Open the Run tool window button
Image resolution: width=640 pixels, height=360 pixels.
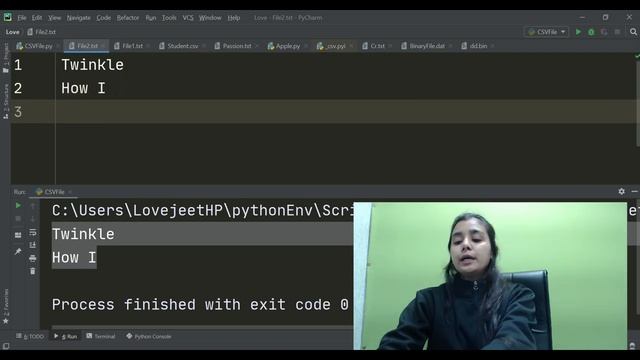point(65,336)
